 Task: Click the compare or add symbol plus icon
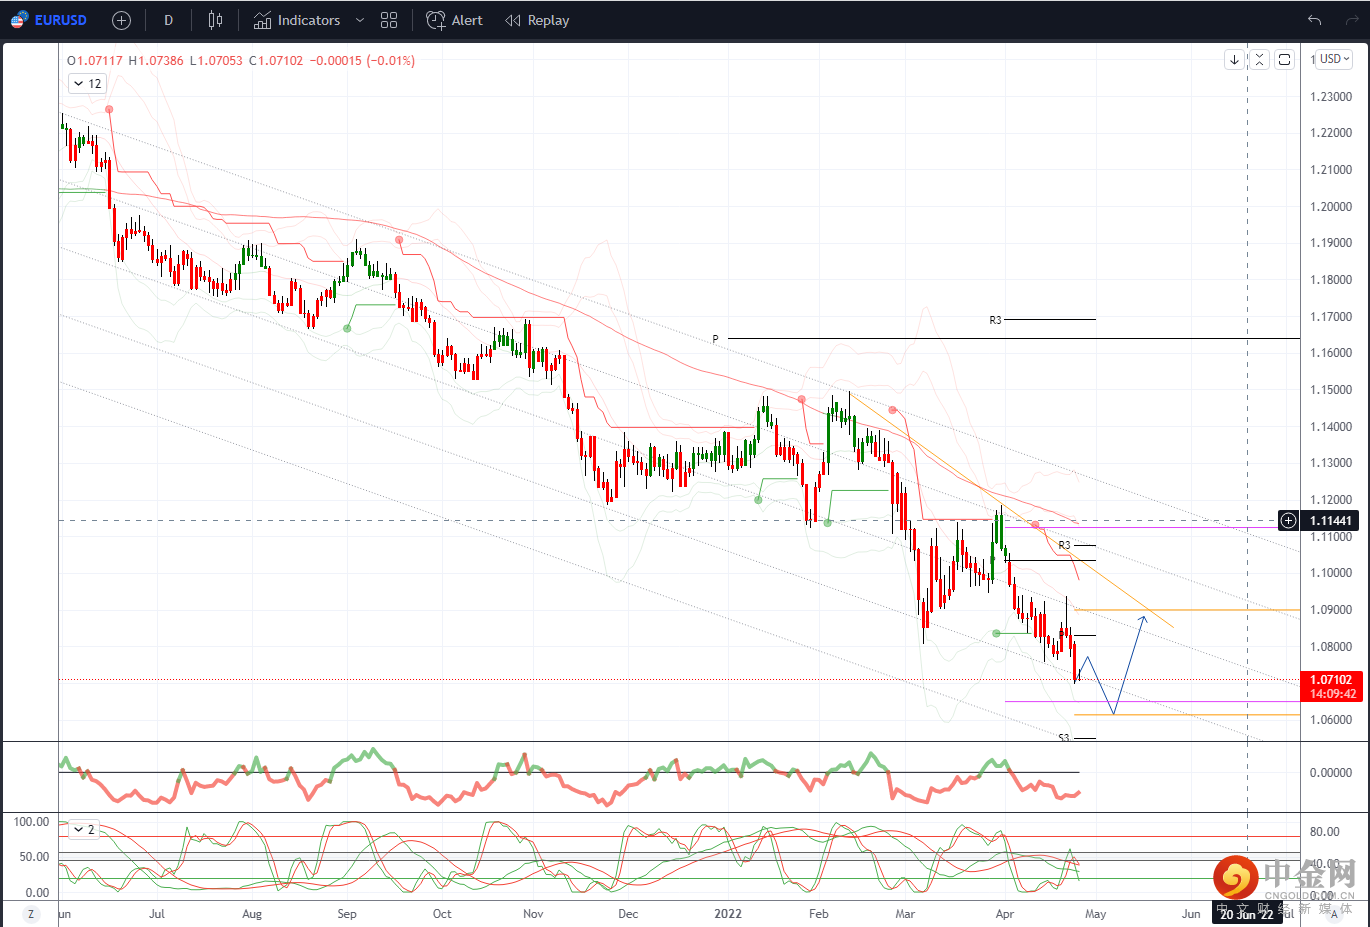pos(121,20)
